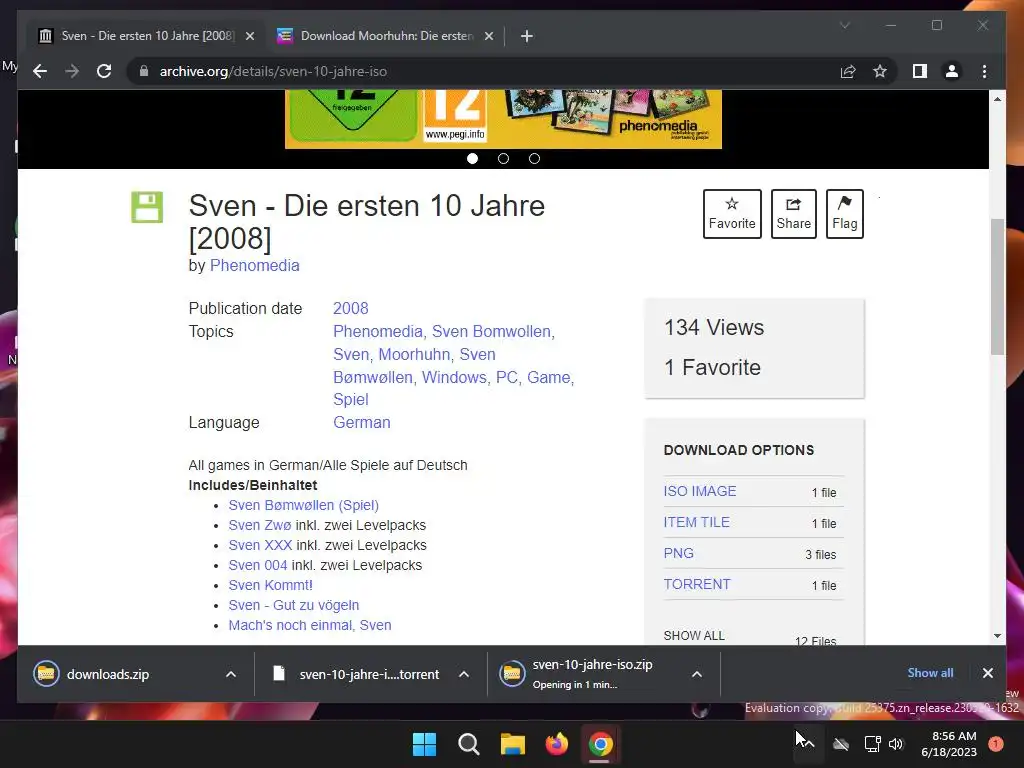The image size is (1024, 768).
Task: Go back to the previous page
Action: pos(40,71)
